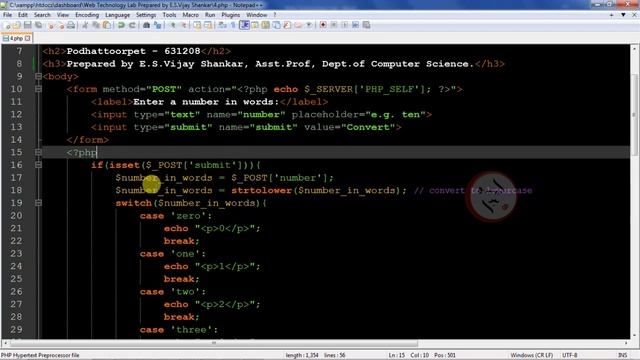The image size is (640, 360).
Task: Open the Tools menu
Action: pyautogui.click(x=169, y=15)
